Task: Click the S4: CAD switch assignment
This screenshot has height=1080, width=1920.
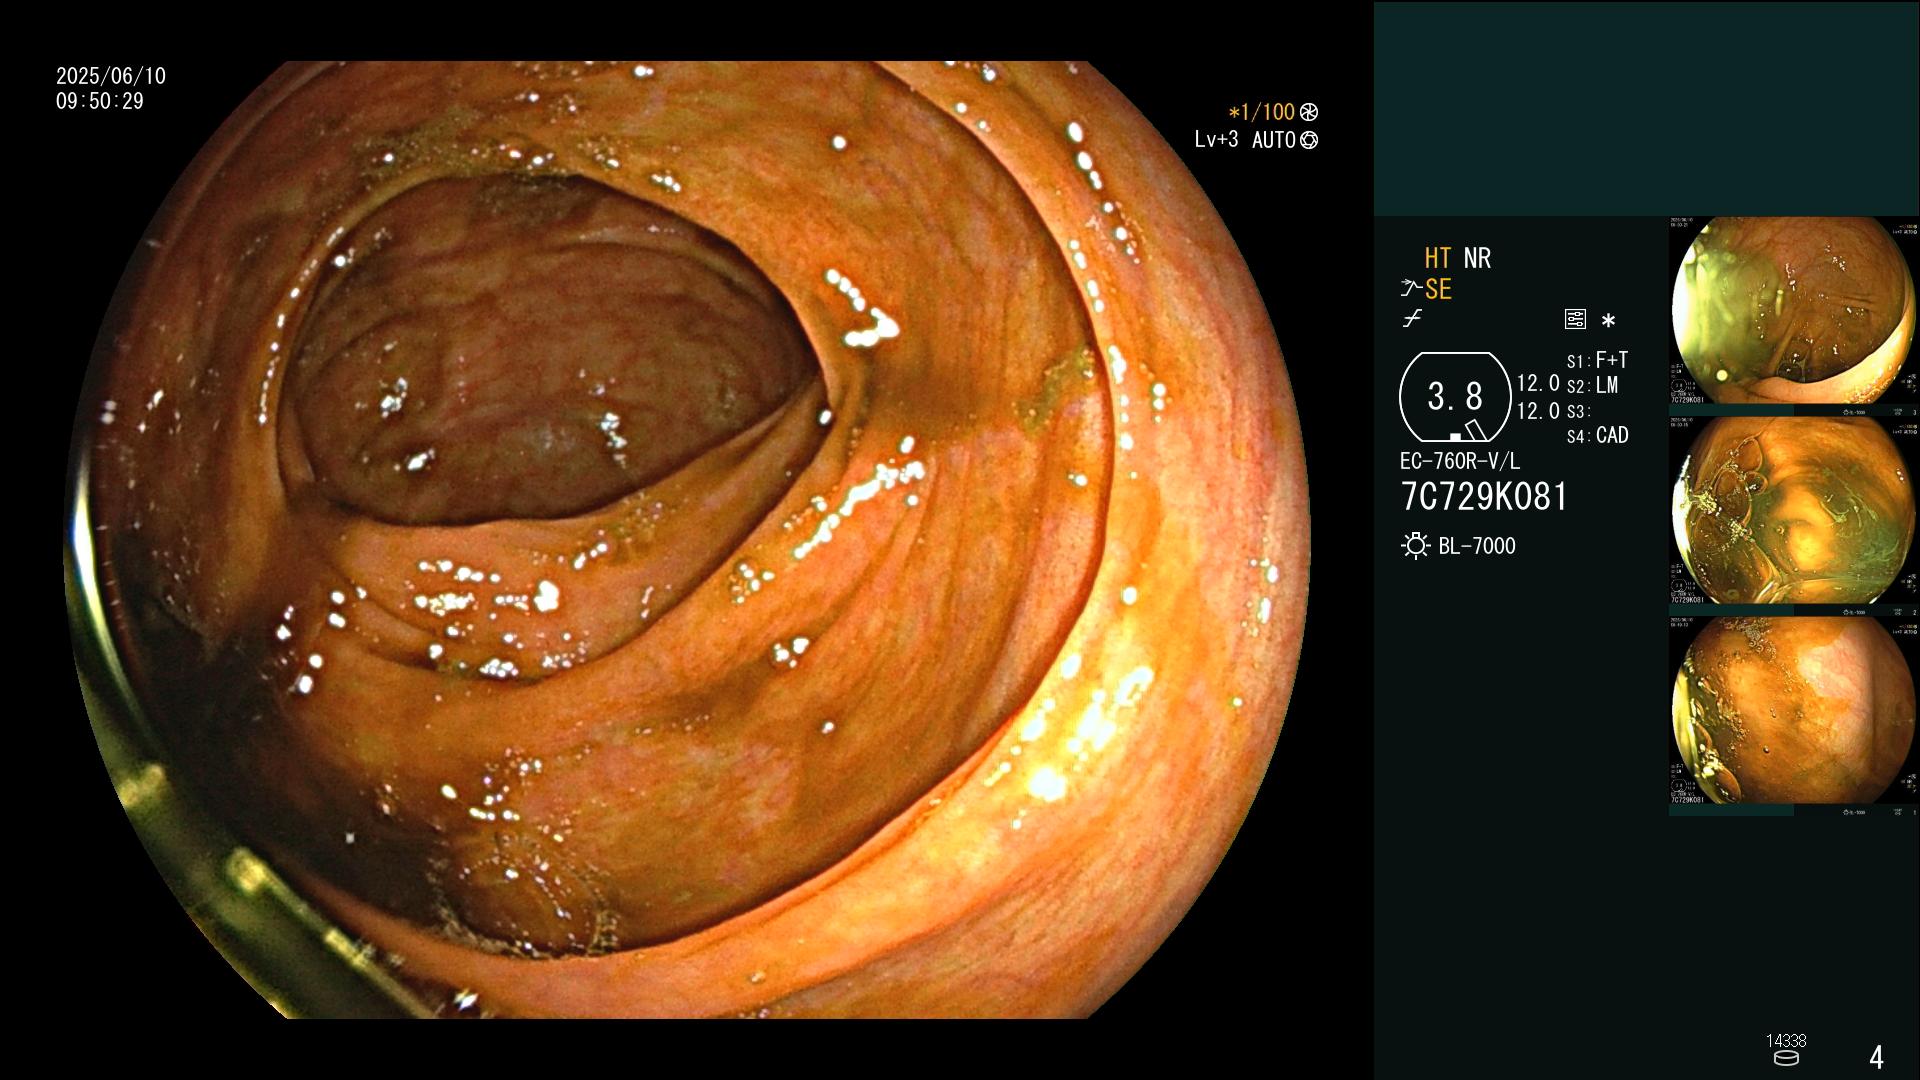Action: pos(1597,436)
